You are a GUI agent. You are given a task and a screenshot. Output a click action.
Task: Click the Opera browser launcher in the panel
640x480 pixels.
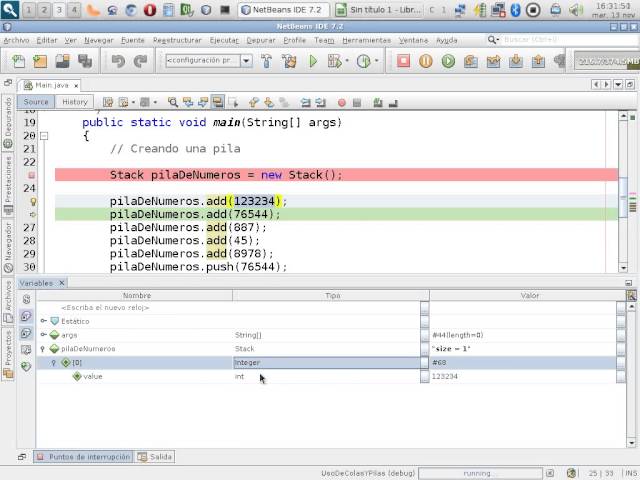pos(150,10)
